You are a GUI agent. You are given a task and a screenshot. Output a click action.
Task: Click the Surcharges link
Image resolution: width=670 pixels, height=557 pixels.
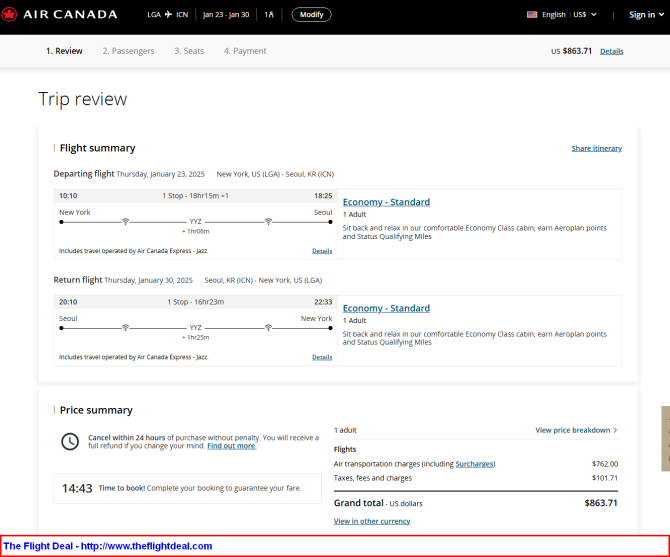click(x=475, y=464)
